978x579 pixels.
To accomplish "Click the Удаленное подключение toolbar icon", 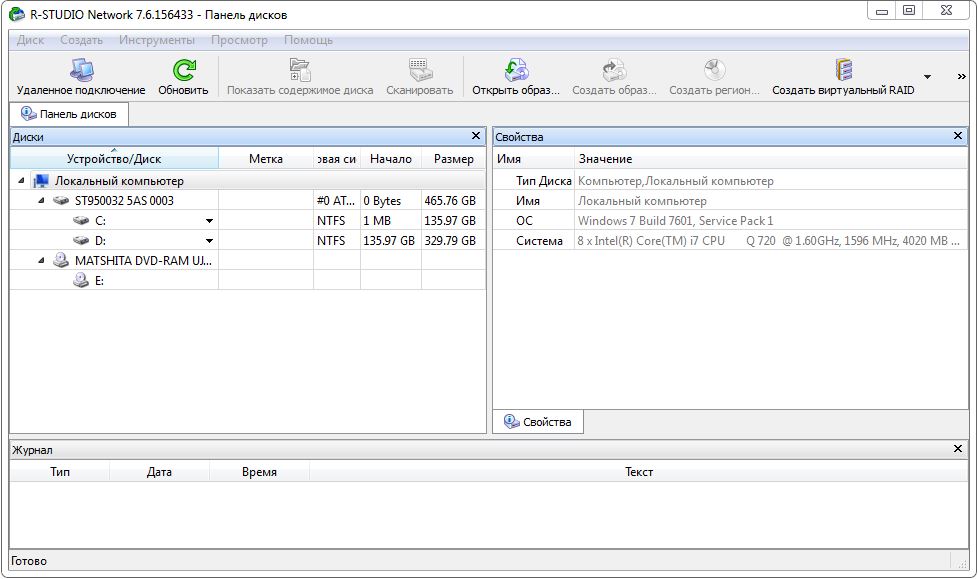I will (81, 70).
